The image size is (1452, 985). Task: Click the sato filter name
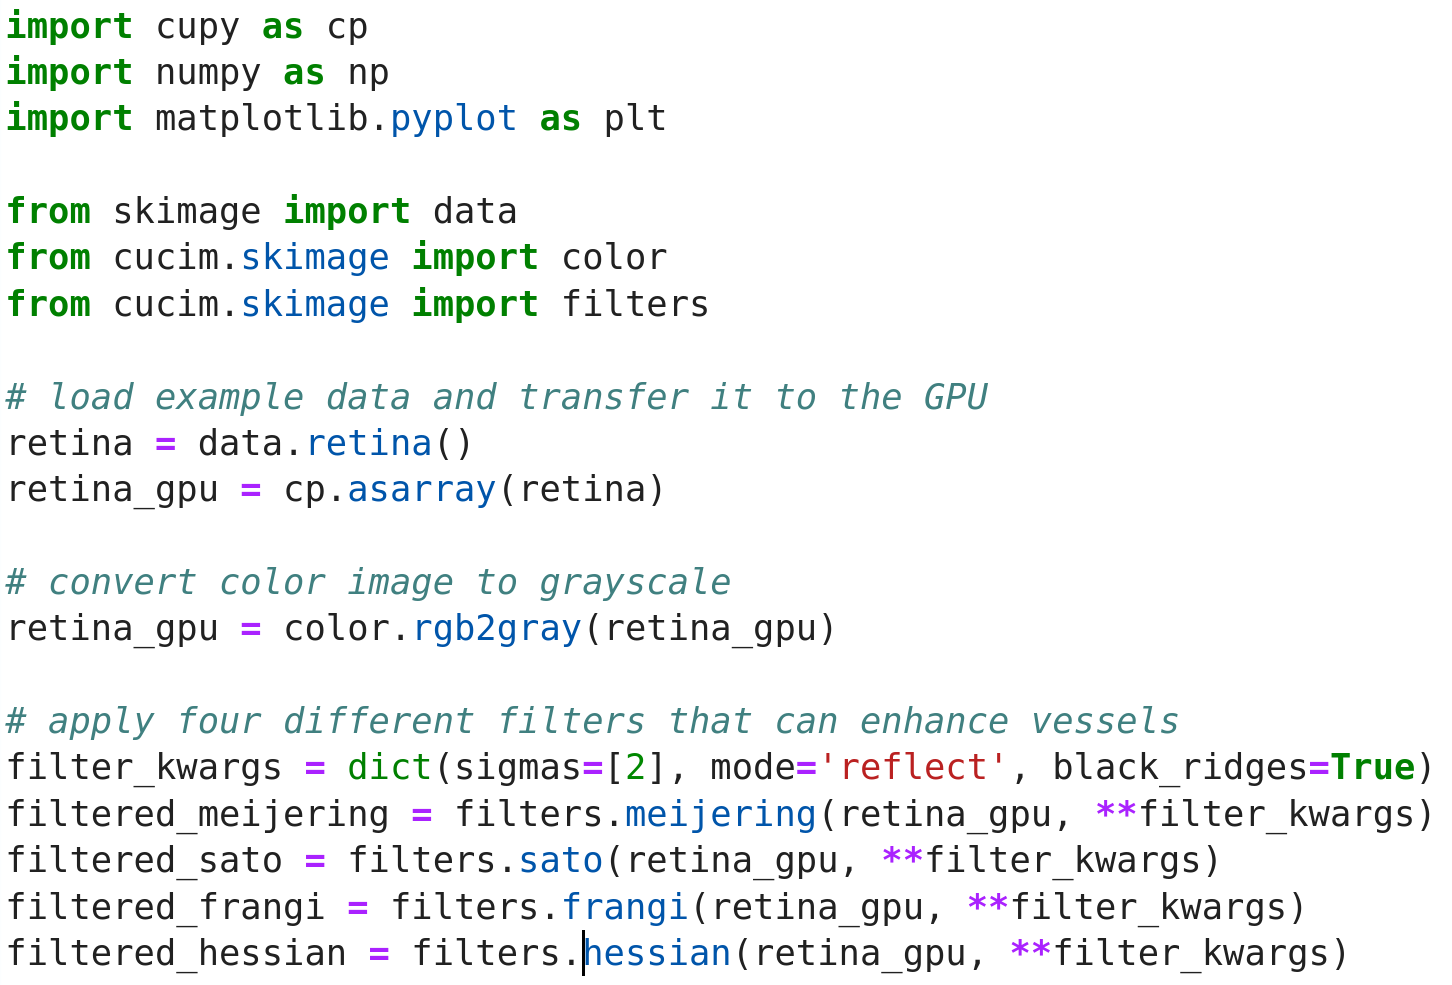point(560,859)
